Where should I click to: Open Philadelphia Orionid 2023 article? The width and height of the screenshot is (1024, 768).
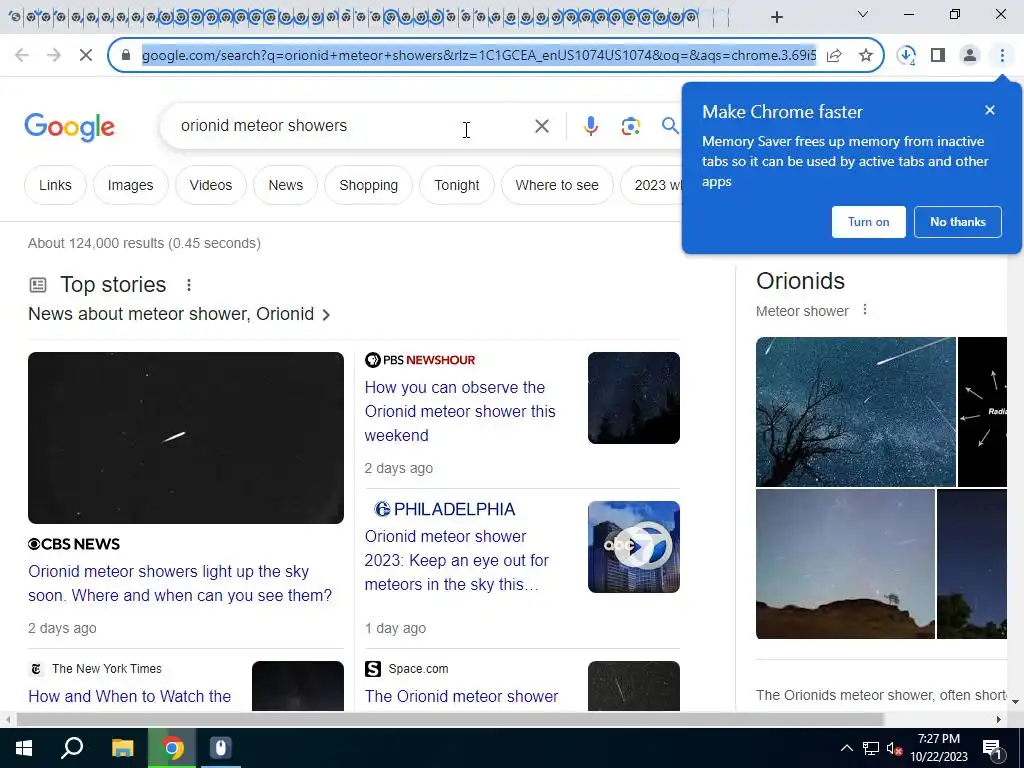[x=456, y=560]
